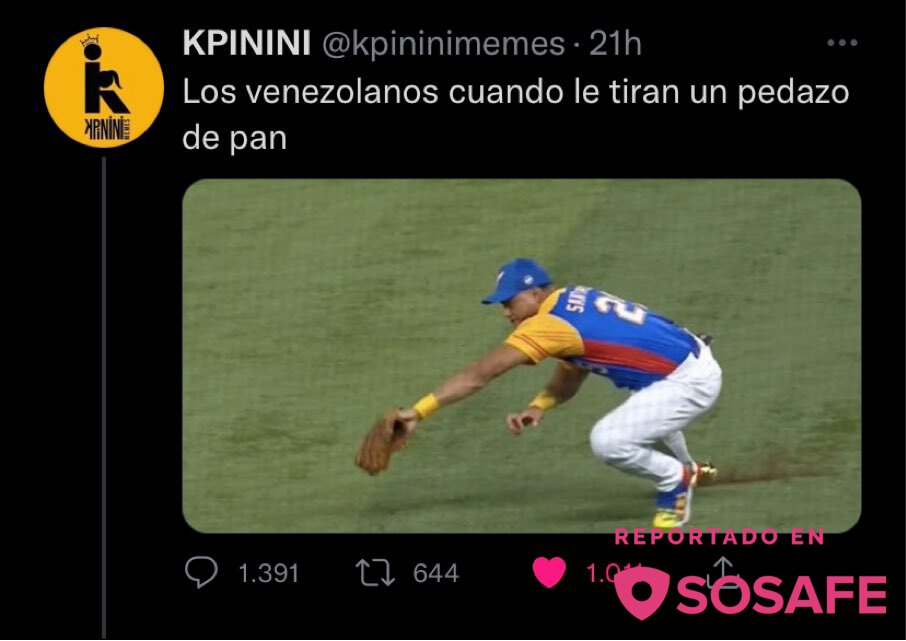Open the three-dot more options menu
The height and width of the screenshot is (641, 906).
842,43
